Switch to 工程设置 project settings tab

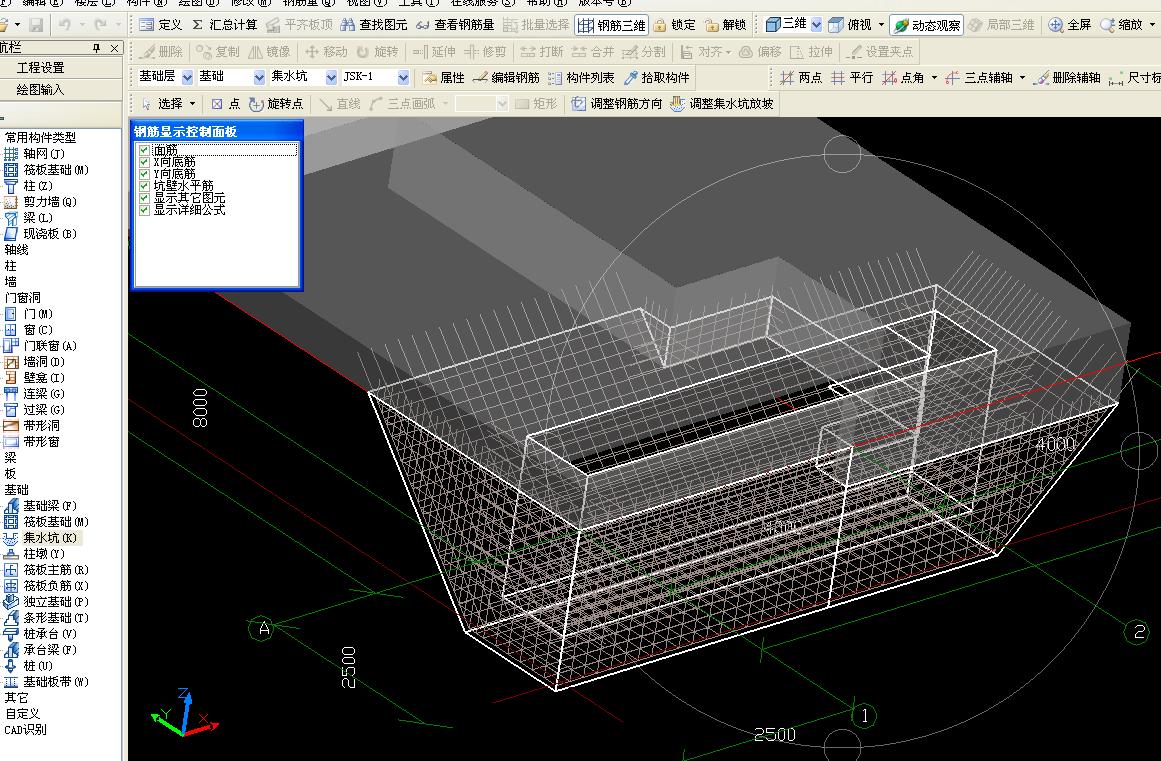tap(41, 67)
